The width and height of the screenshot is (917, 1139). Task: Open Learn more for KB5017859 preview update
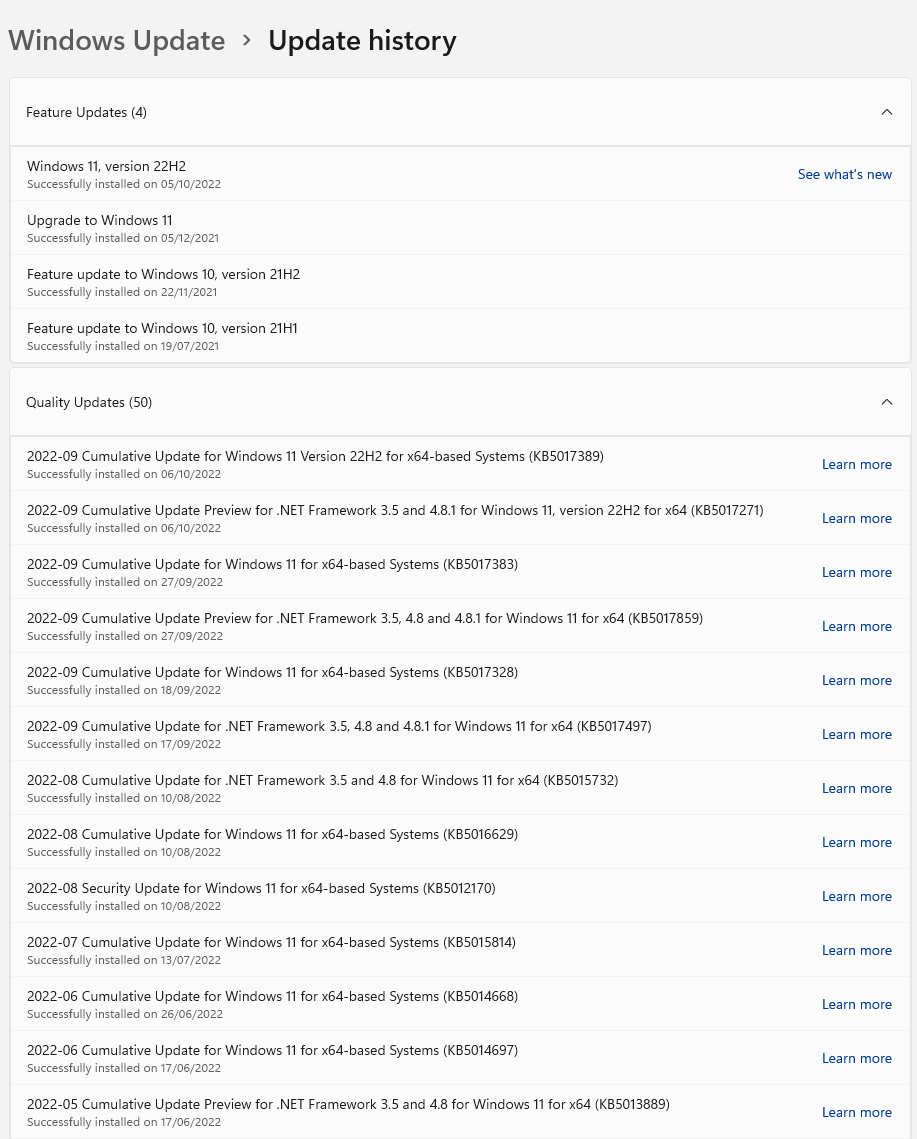tap(856, 625)
